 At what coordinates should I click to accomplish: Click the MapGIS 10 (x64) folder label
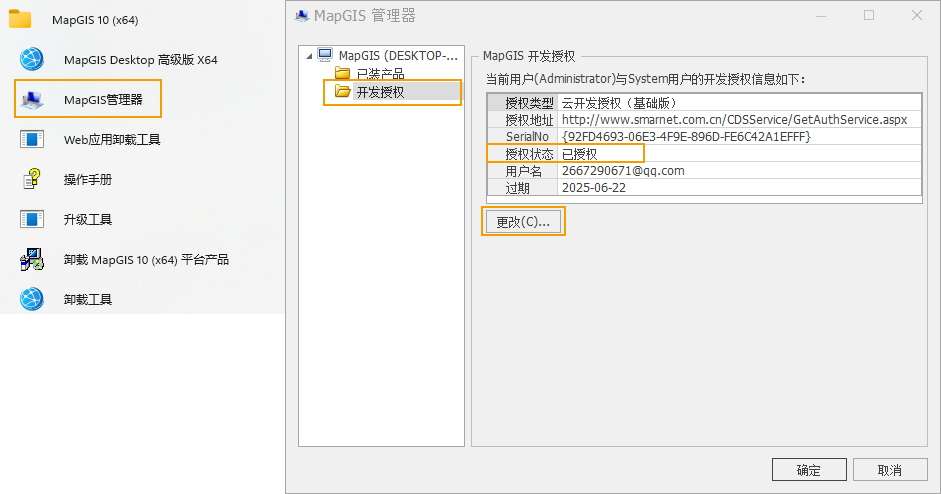click(x=95, y=20)
